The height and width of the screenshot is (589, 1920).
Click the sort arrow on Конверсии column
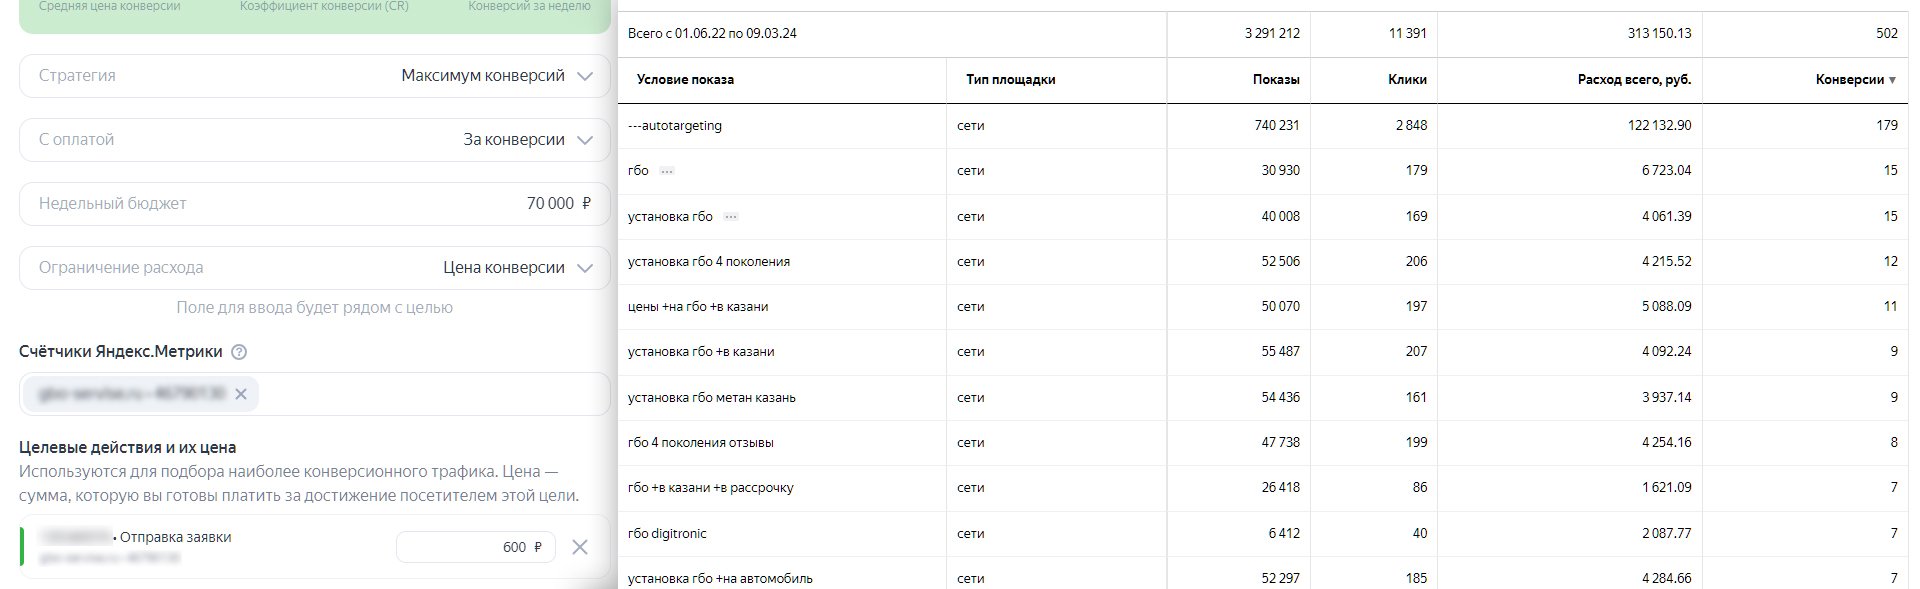[1892, 80]
